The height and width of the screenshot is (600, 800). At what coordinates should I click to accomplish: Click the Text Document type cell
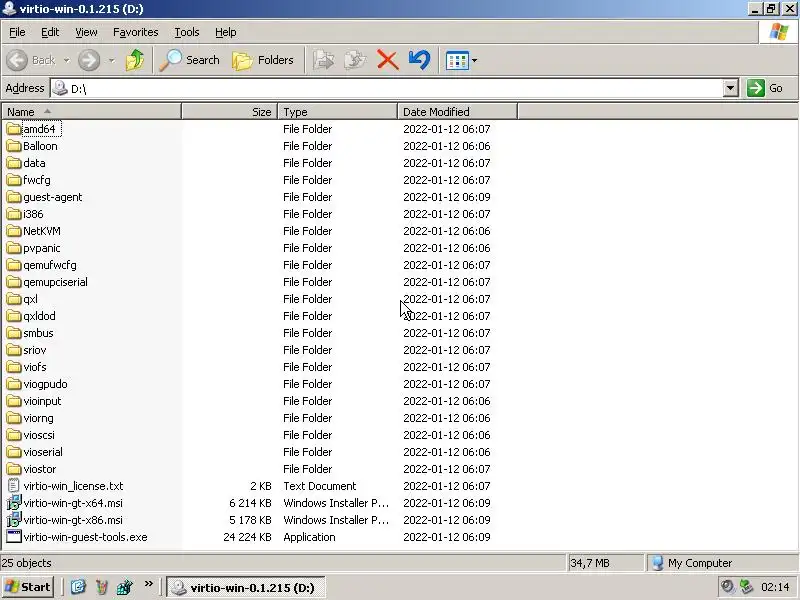(320, 486)
